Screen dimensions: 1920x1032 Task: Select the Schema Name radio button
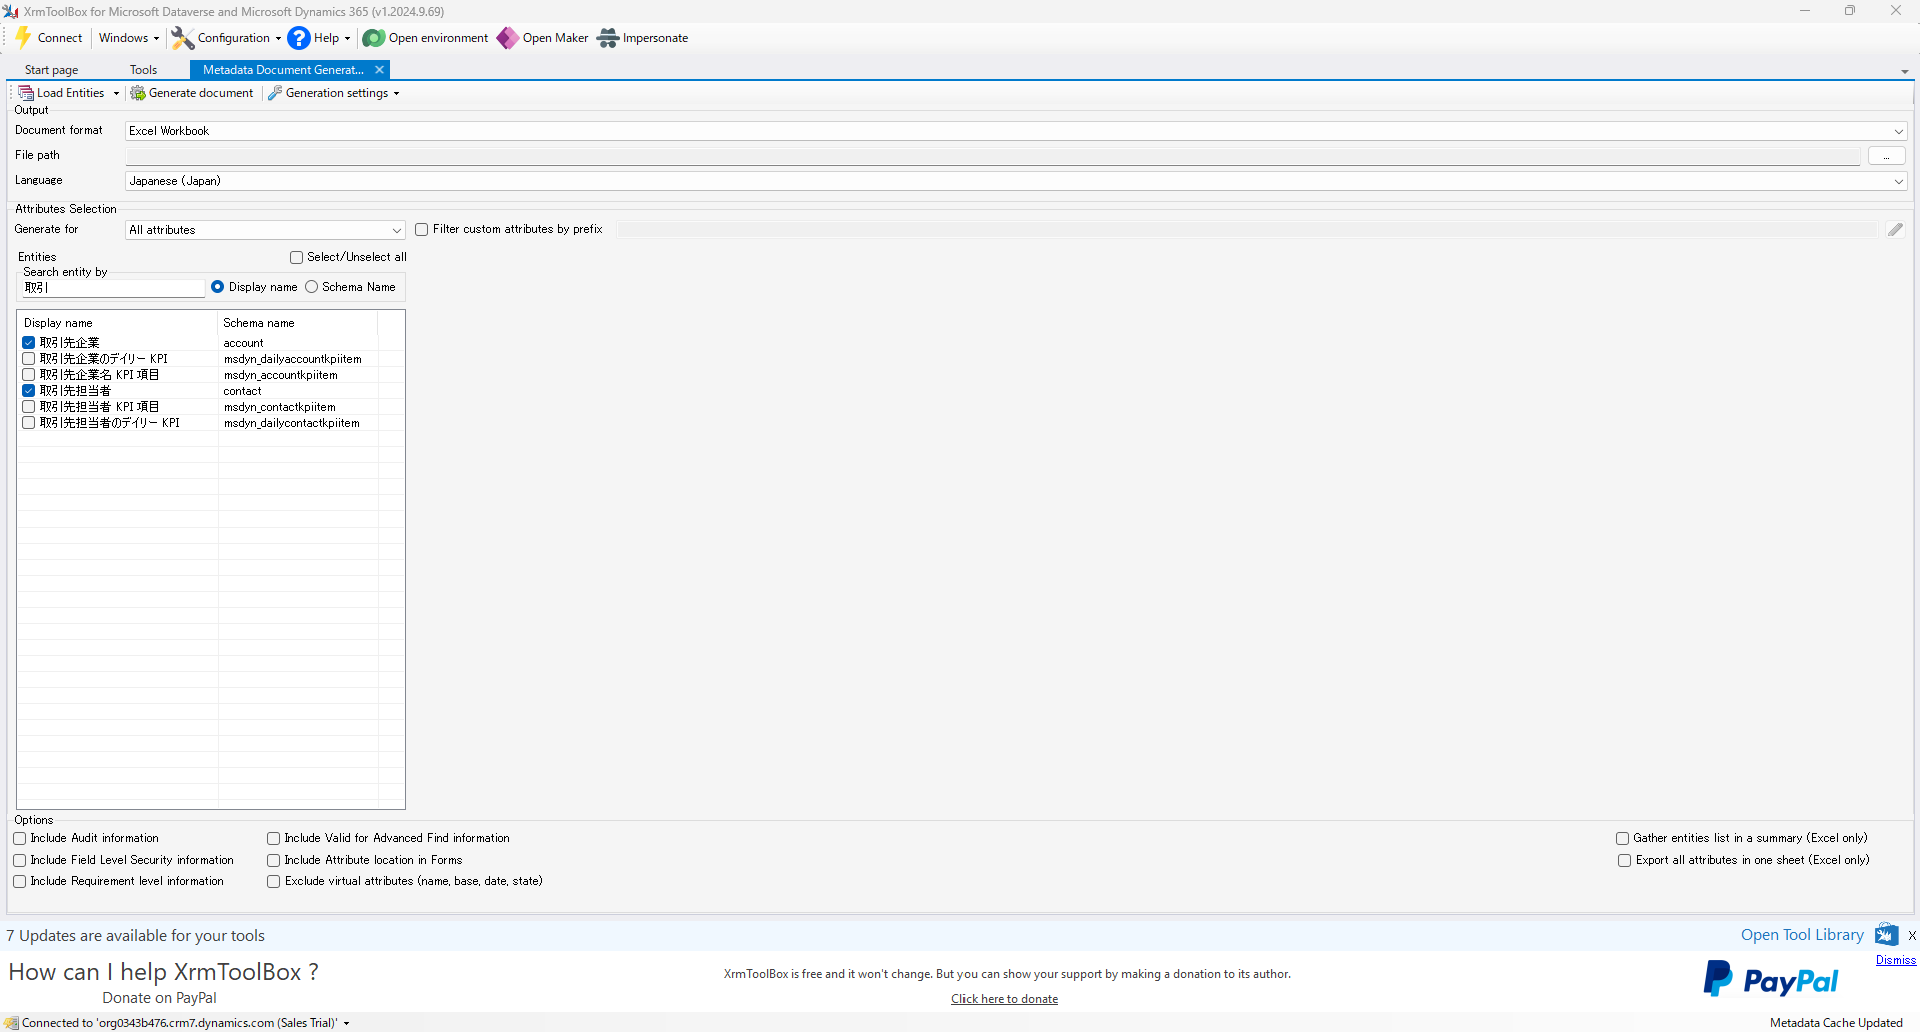point(312,287)
